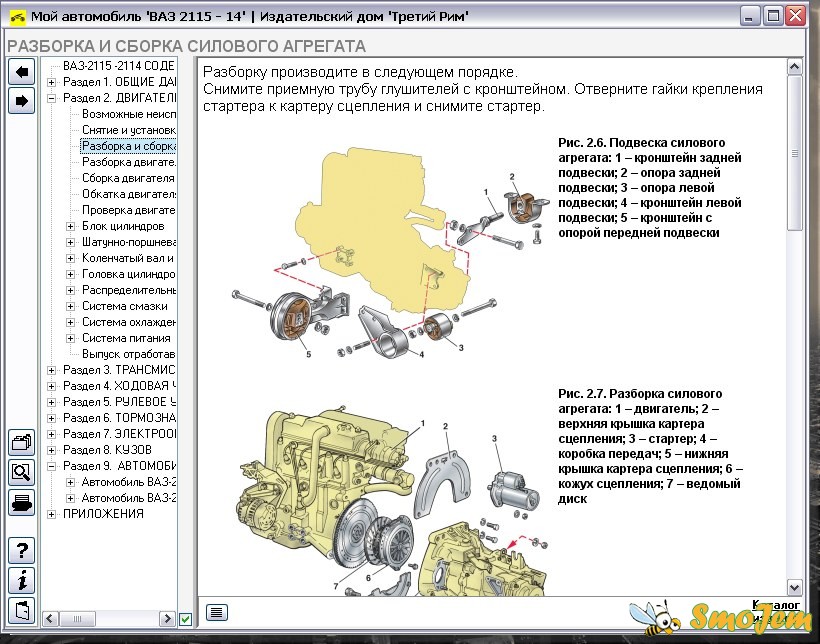
Task: Select 'Блок цилиндров' label in tree
Action: coord(123,226)
